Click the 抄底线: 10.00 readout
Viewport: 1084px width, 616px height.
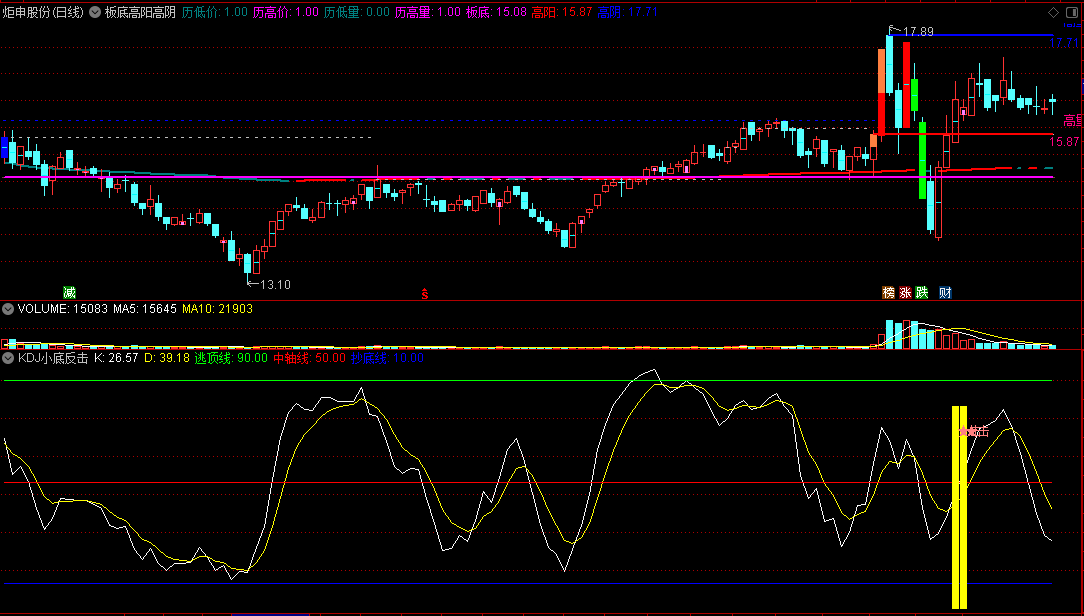[x=387, y=358]
